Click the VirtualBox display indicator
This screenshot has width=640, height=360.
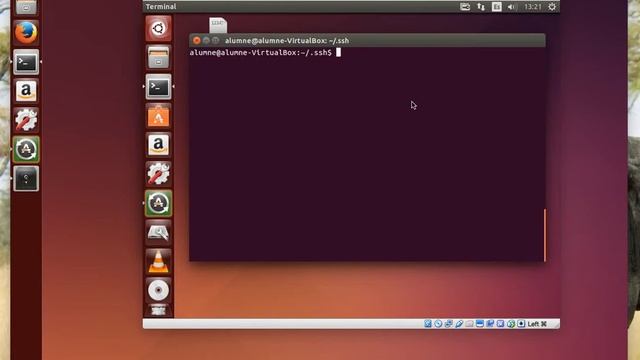pyautogui.click(x=480, y=324)
